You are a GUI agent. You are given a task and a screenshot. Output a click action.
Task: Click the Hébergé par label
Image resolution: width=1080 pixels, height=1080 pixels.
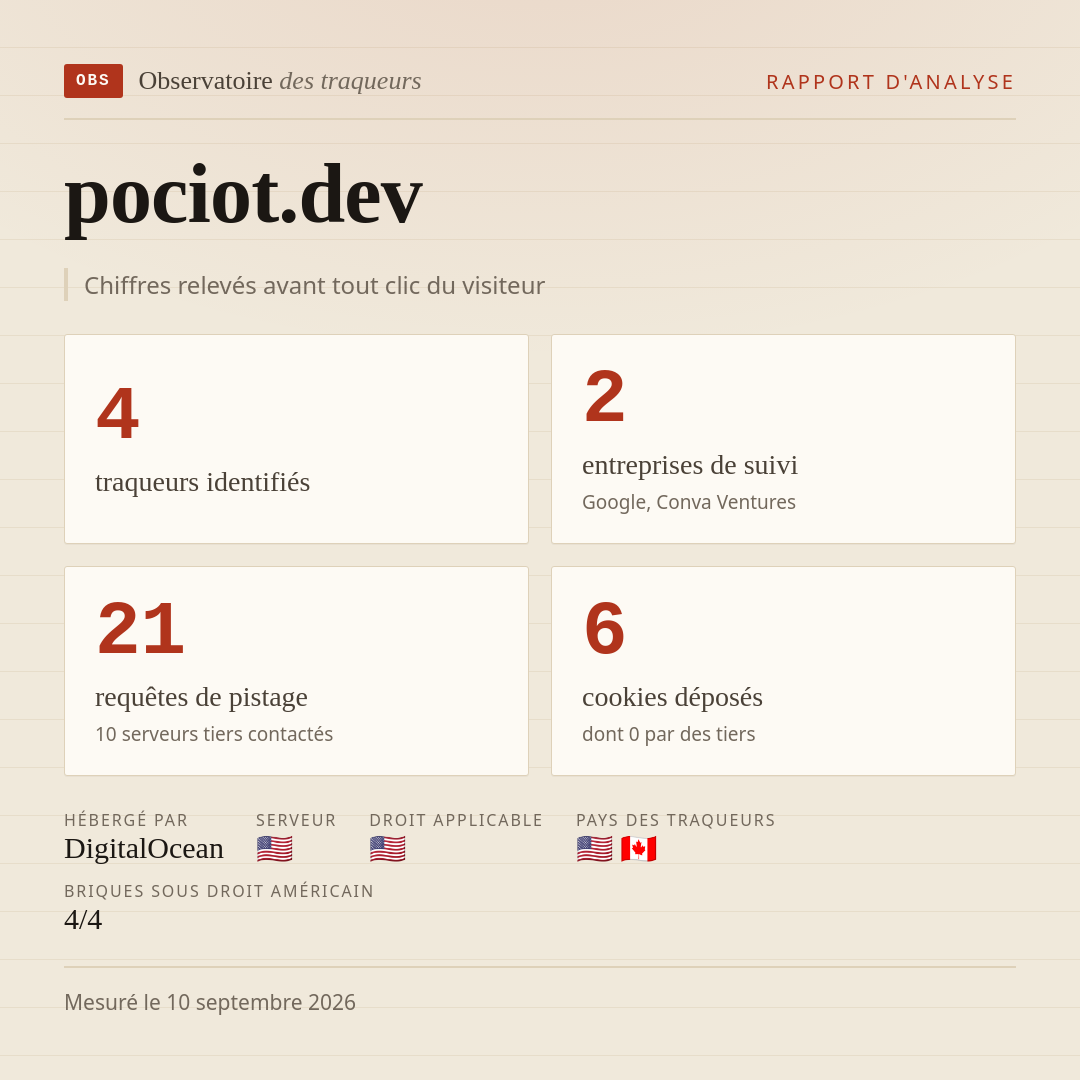tap(126, 820)
